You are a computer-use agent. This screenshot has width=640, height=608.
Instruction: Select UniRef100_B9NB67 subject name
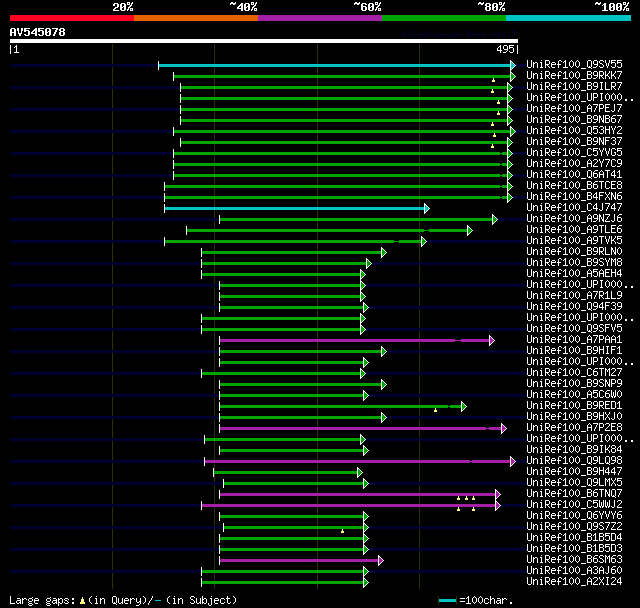coord(574,120)
